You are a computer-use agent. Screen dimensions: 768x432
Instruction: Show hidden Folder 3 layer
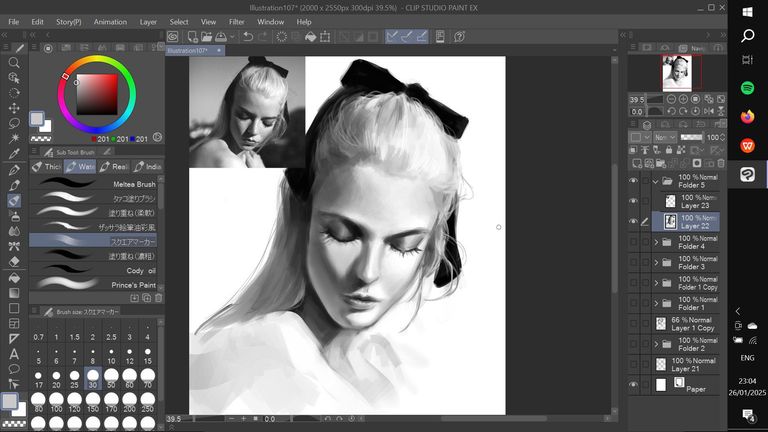tap(633, 263)
